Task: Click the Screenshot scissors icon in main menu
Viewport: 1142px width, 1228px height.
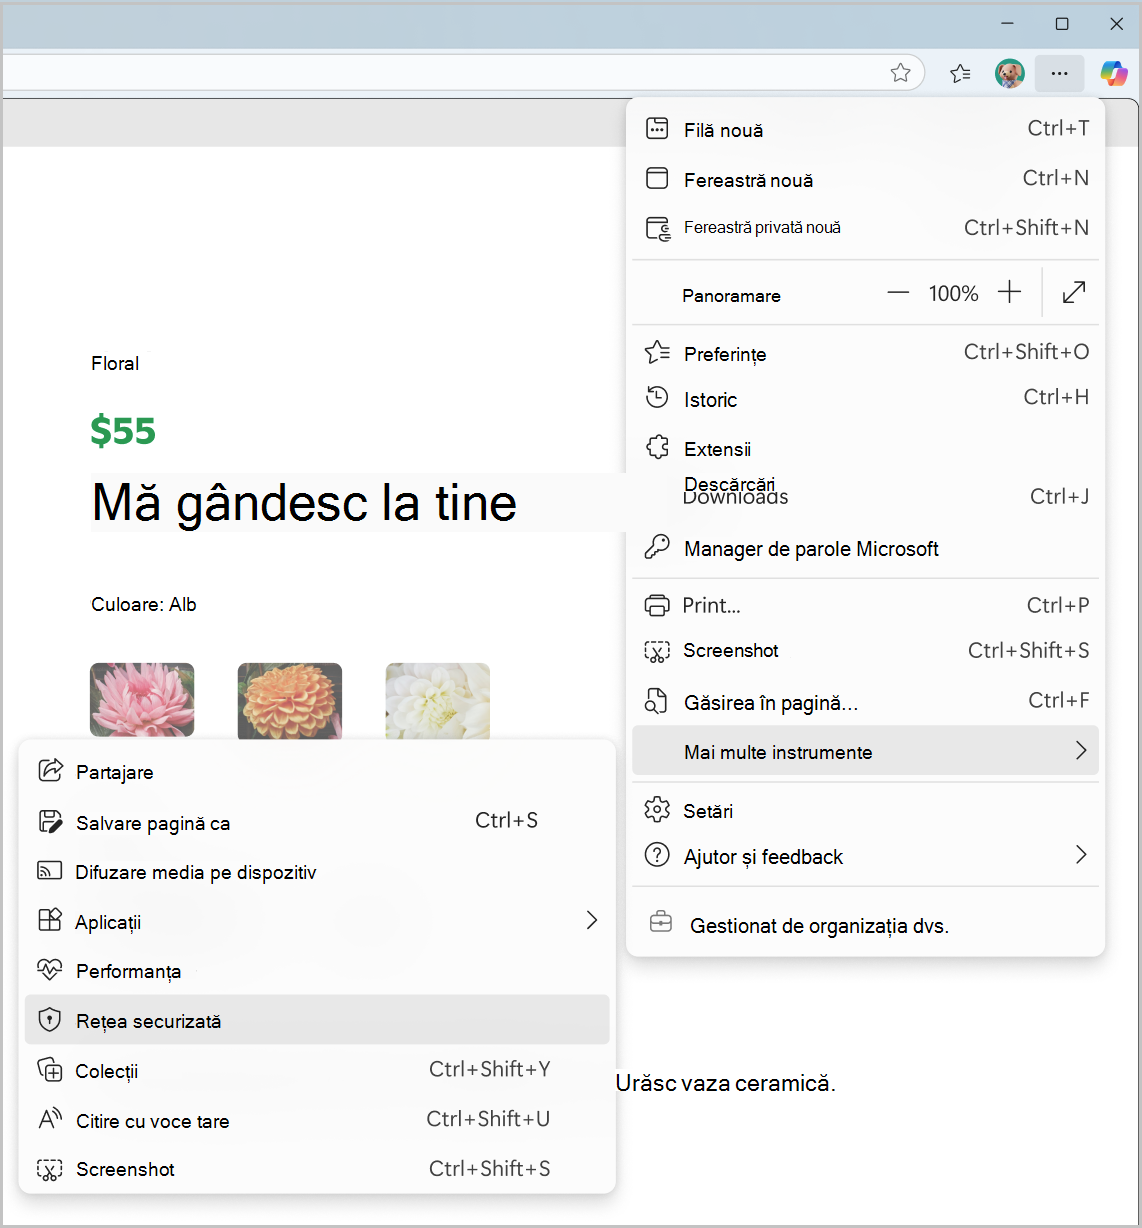Action: click(x=657, y=652)
